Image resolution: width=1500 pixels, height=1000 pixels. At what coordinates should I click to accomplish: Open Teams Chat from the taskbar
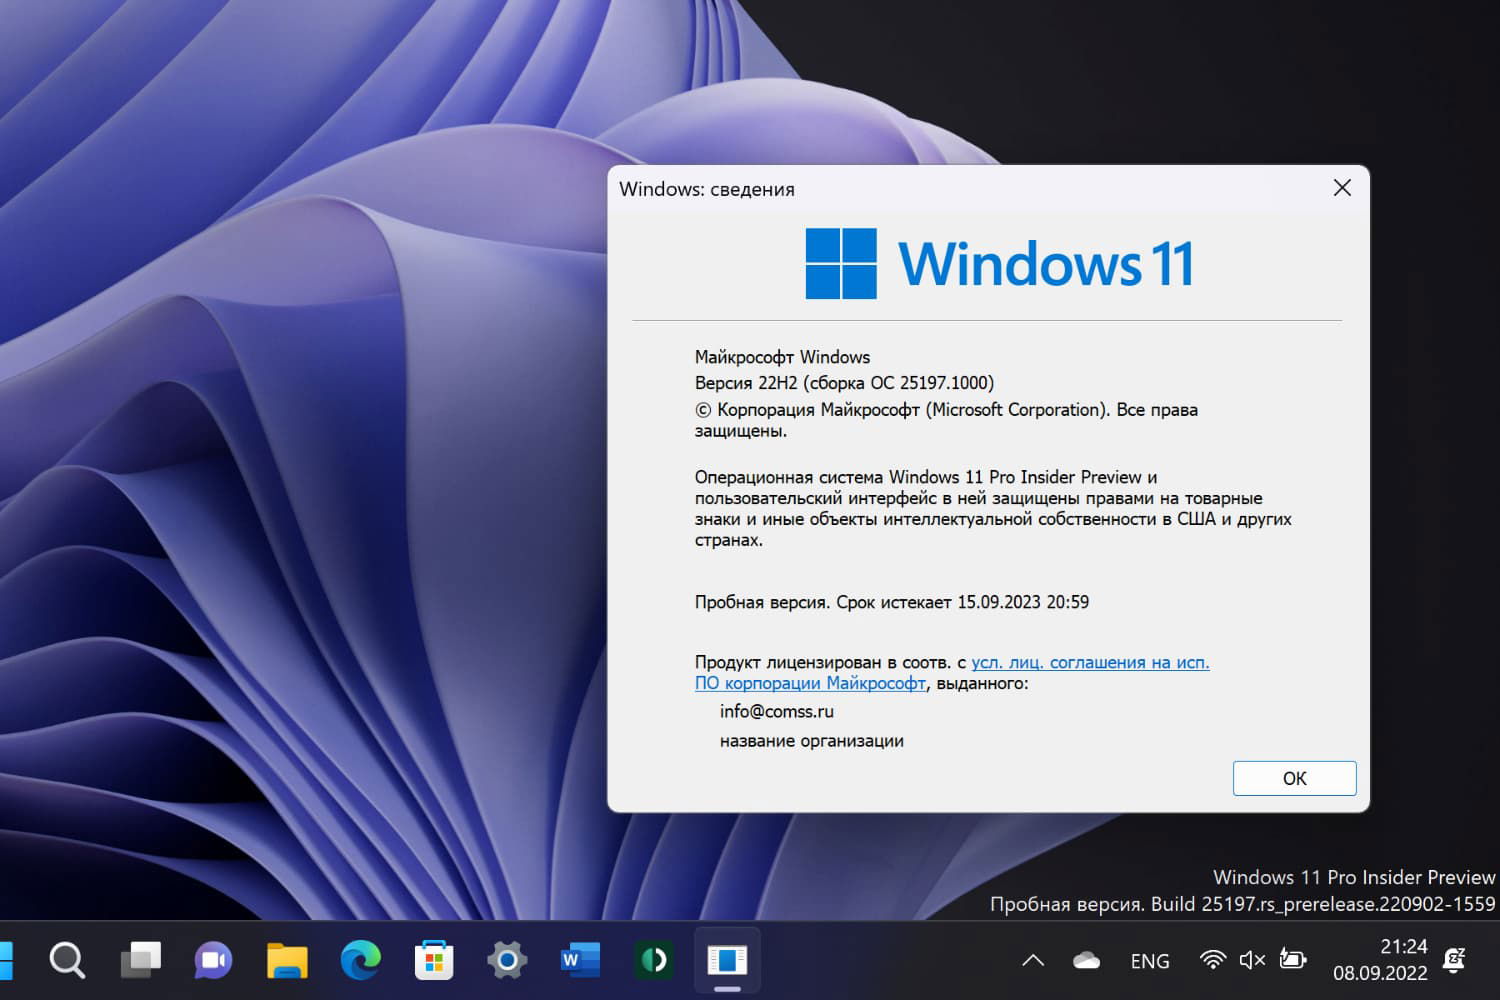[213, 960]
